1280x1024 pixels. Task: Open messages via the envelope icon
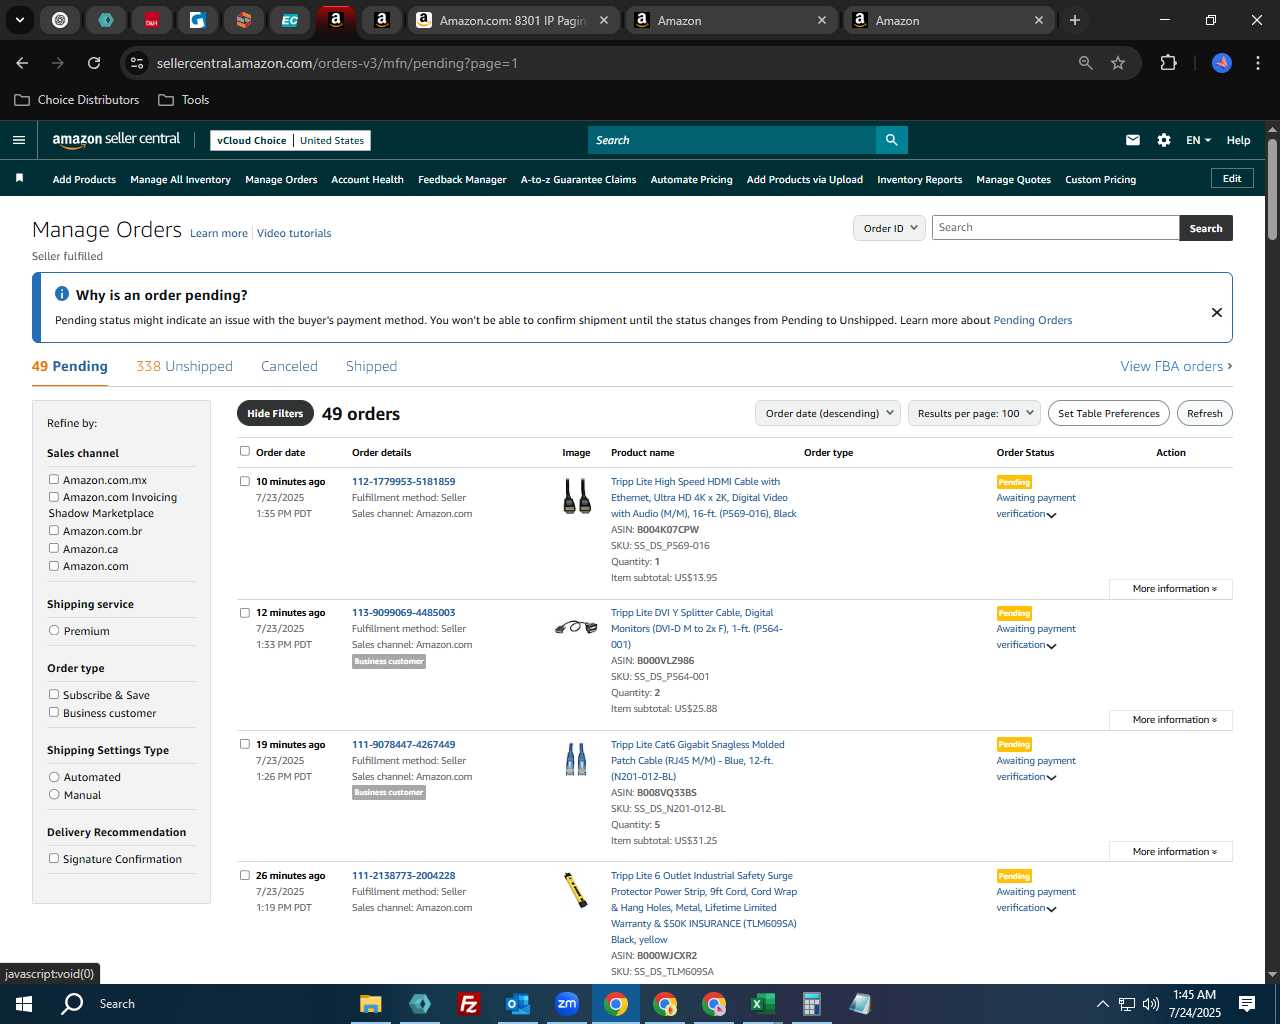(x=1133, y=140)
